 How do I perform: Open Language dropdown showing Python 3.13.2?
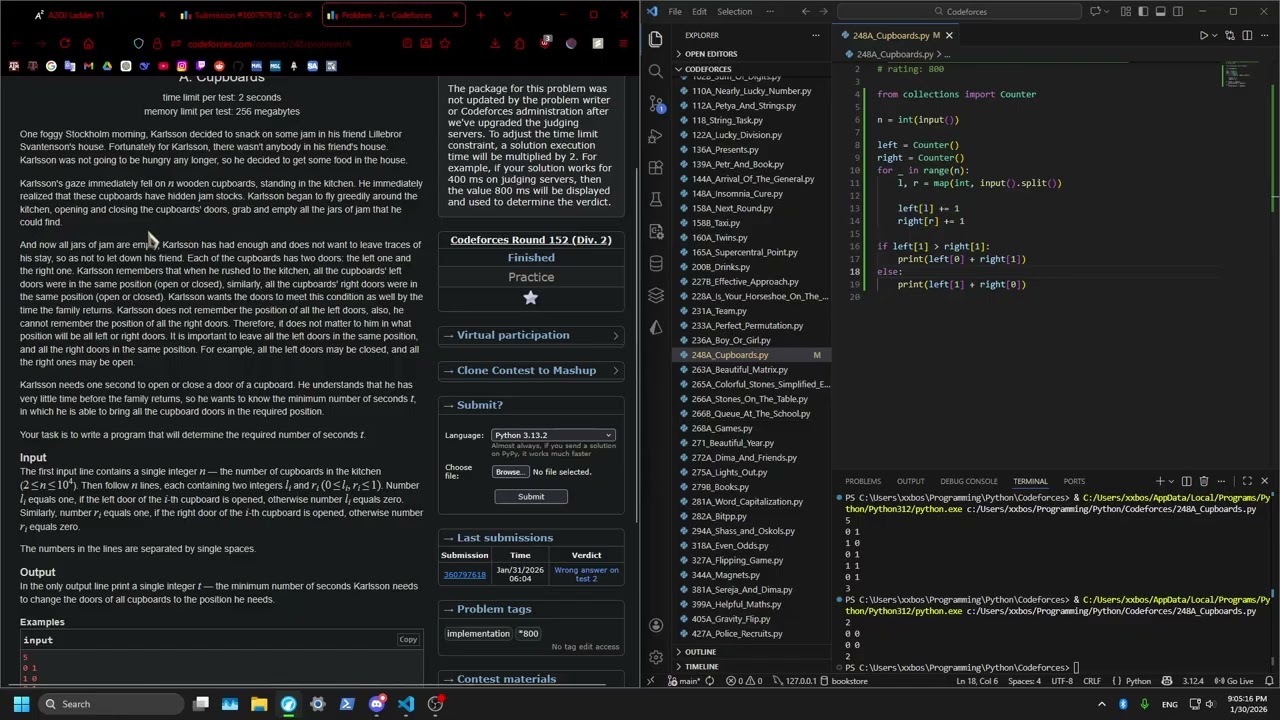click(x=553, y=435)
